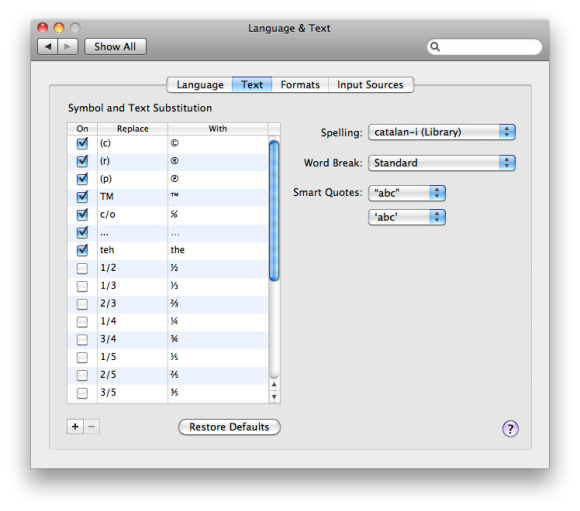
Task: Click inside the search input field
Action: click(489, 47)
